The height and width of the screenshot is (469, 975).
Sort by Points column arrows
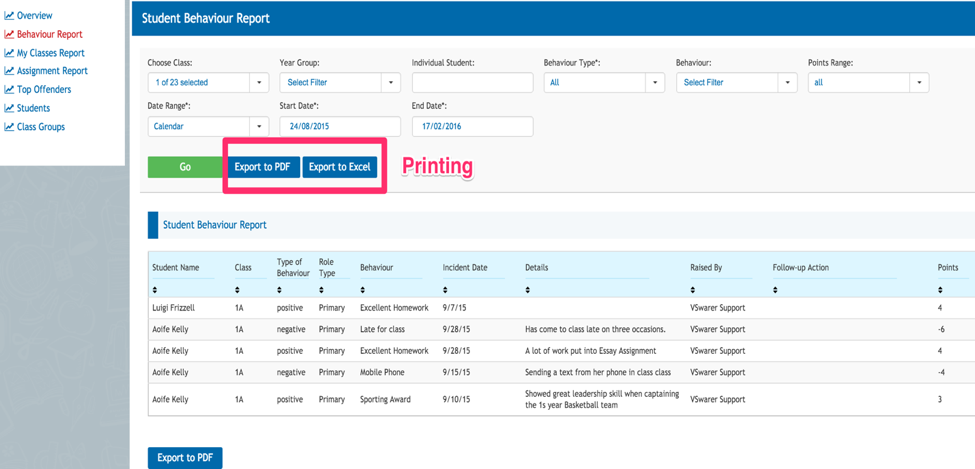coord(940,290)
